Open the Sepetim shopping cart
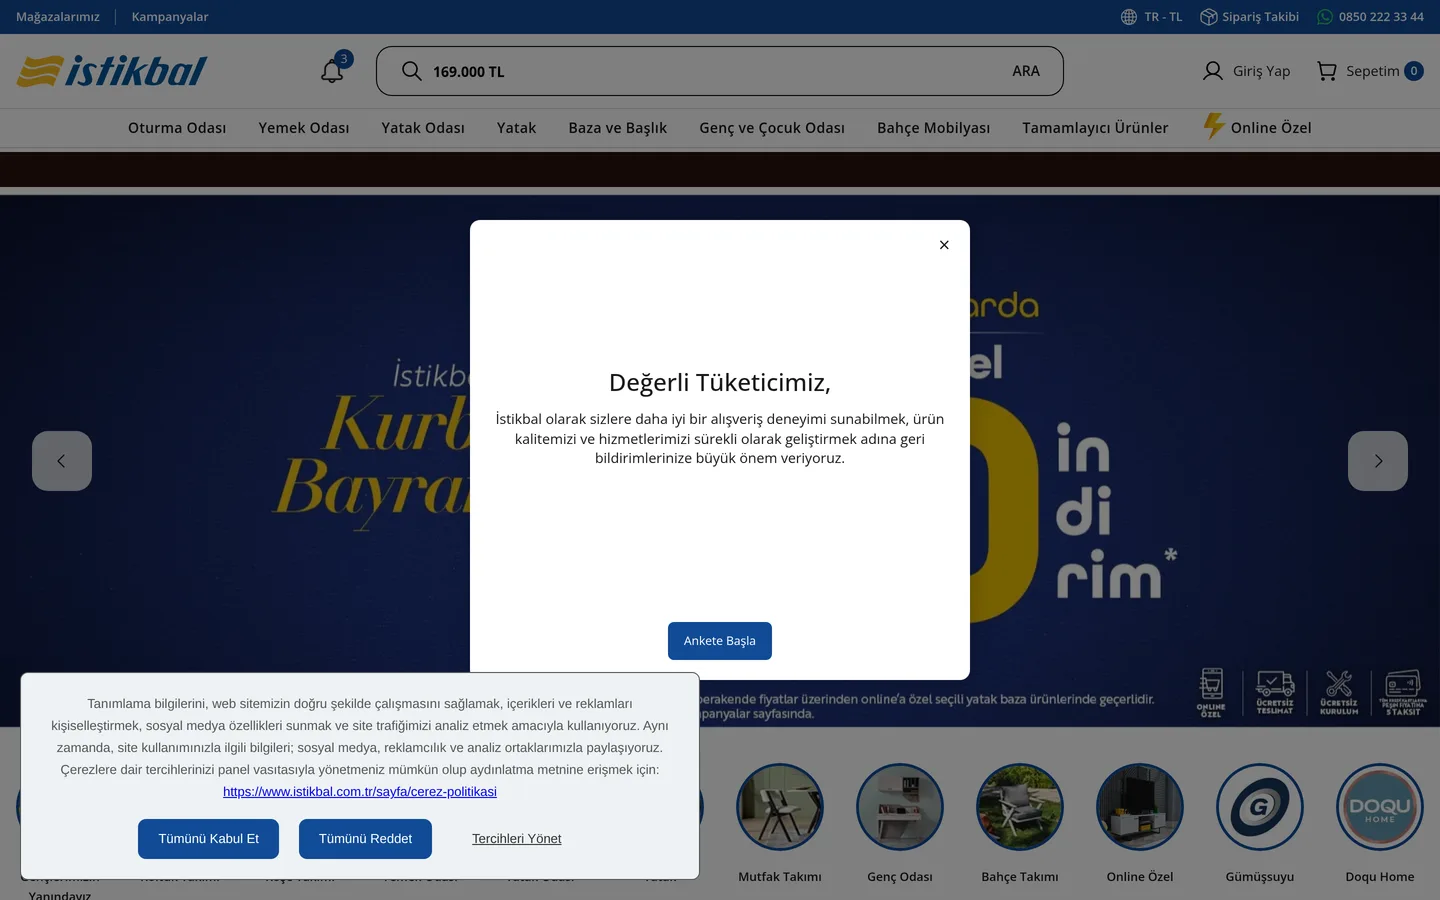Viewport: 1440px width, 900px height. point(1370,71)
